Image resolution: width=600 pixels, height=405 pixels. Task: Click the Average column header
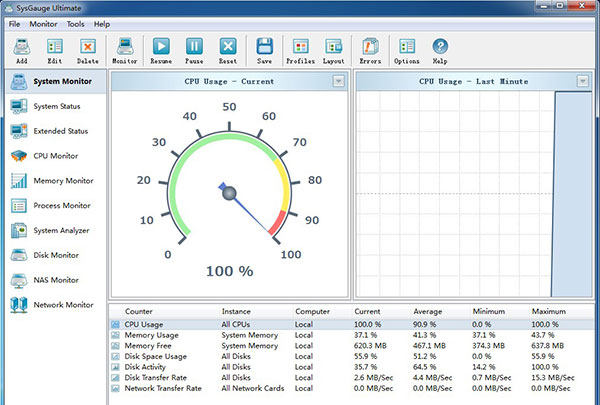click(428, 311)
